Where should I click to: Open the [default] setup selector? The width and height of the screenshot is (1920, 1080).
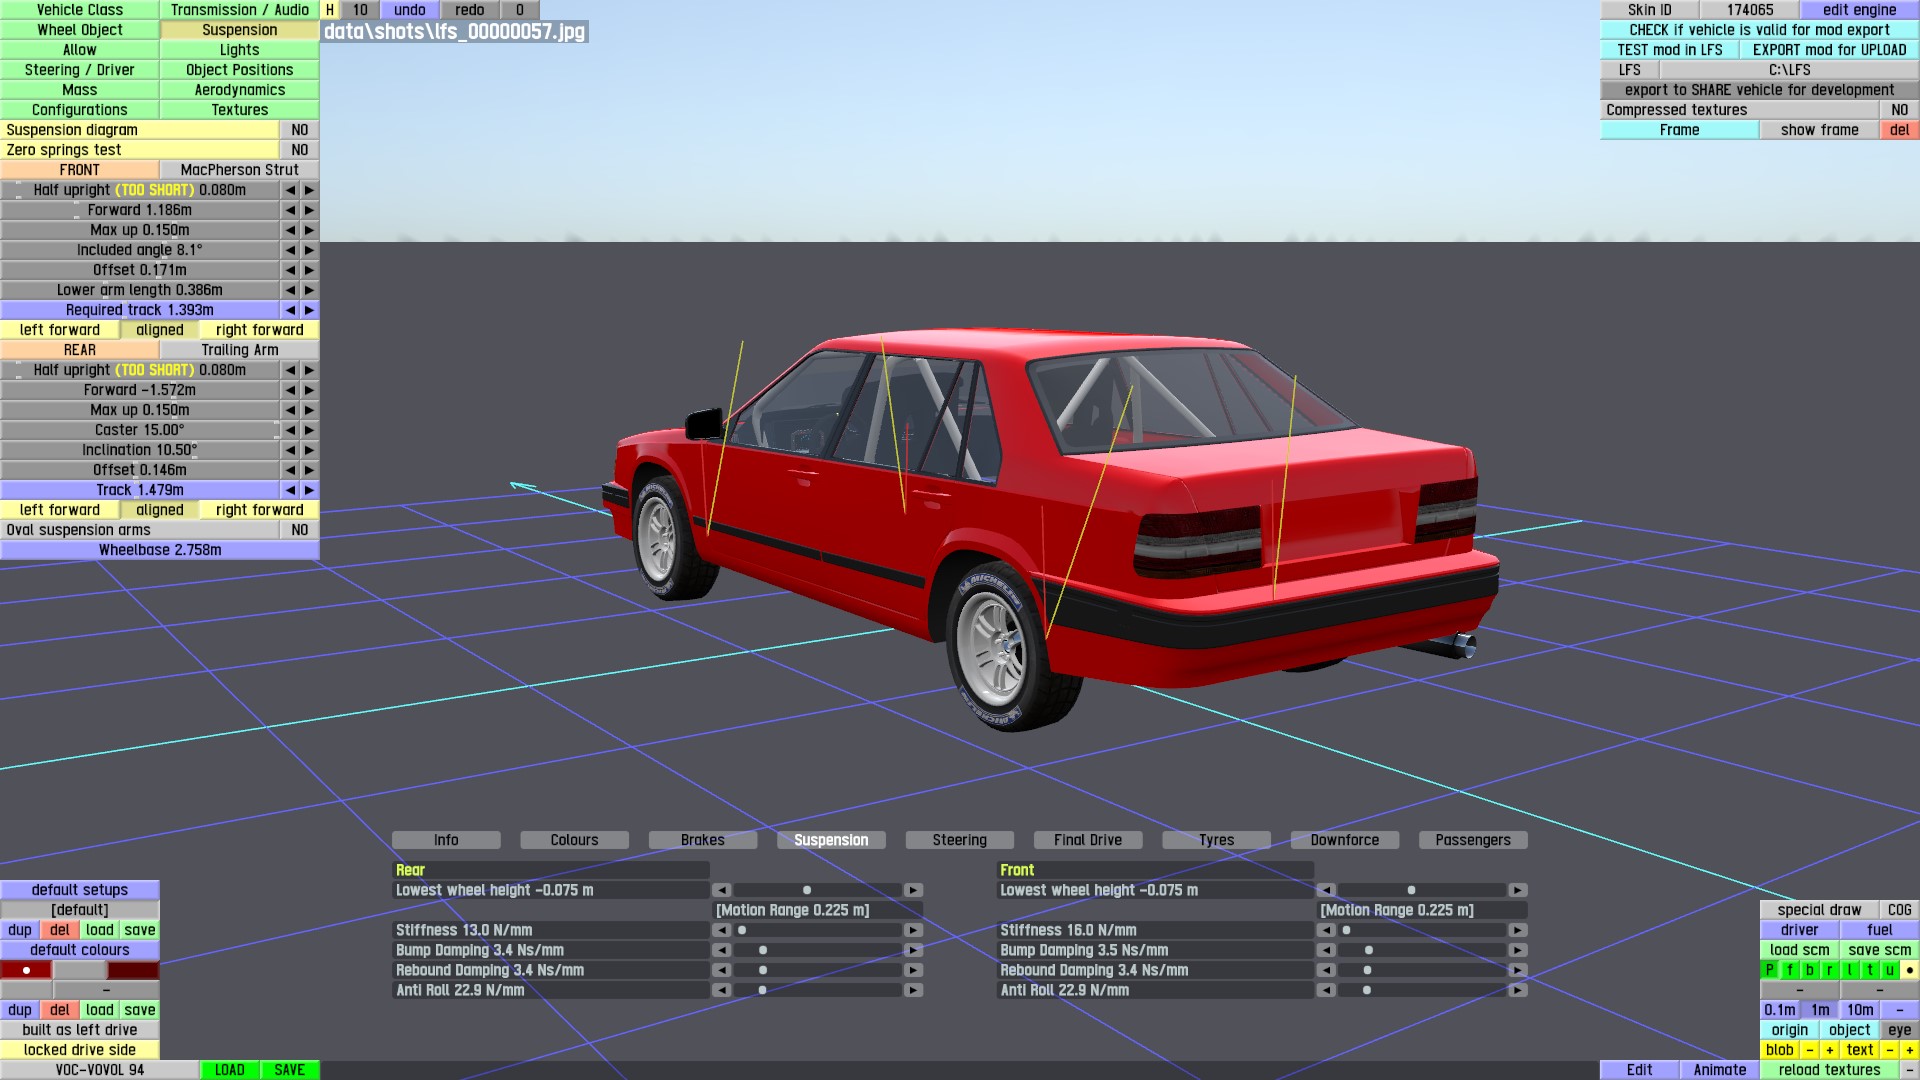[x=79, y=910]
